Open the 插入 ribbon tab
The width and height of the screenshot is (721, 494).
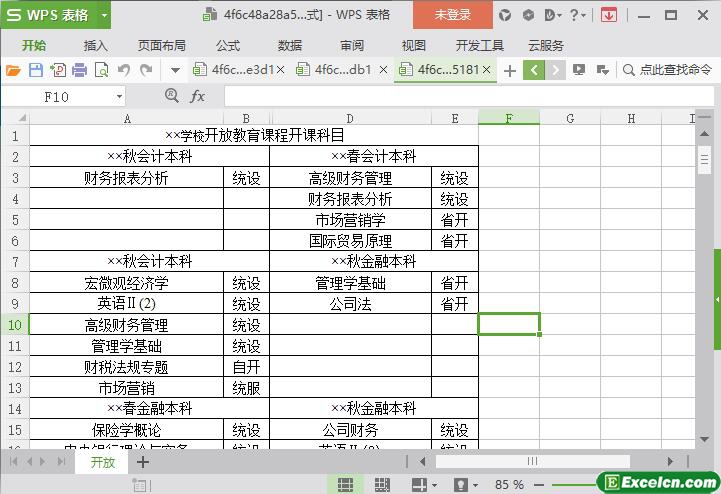pos(96,46)
